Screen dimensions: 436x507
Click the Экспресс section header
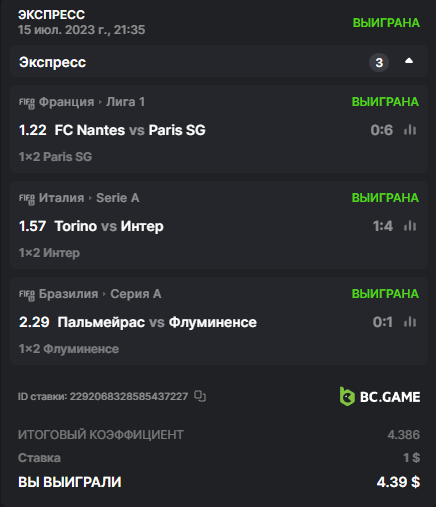tap(219, 62)
